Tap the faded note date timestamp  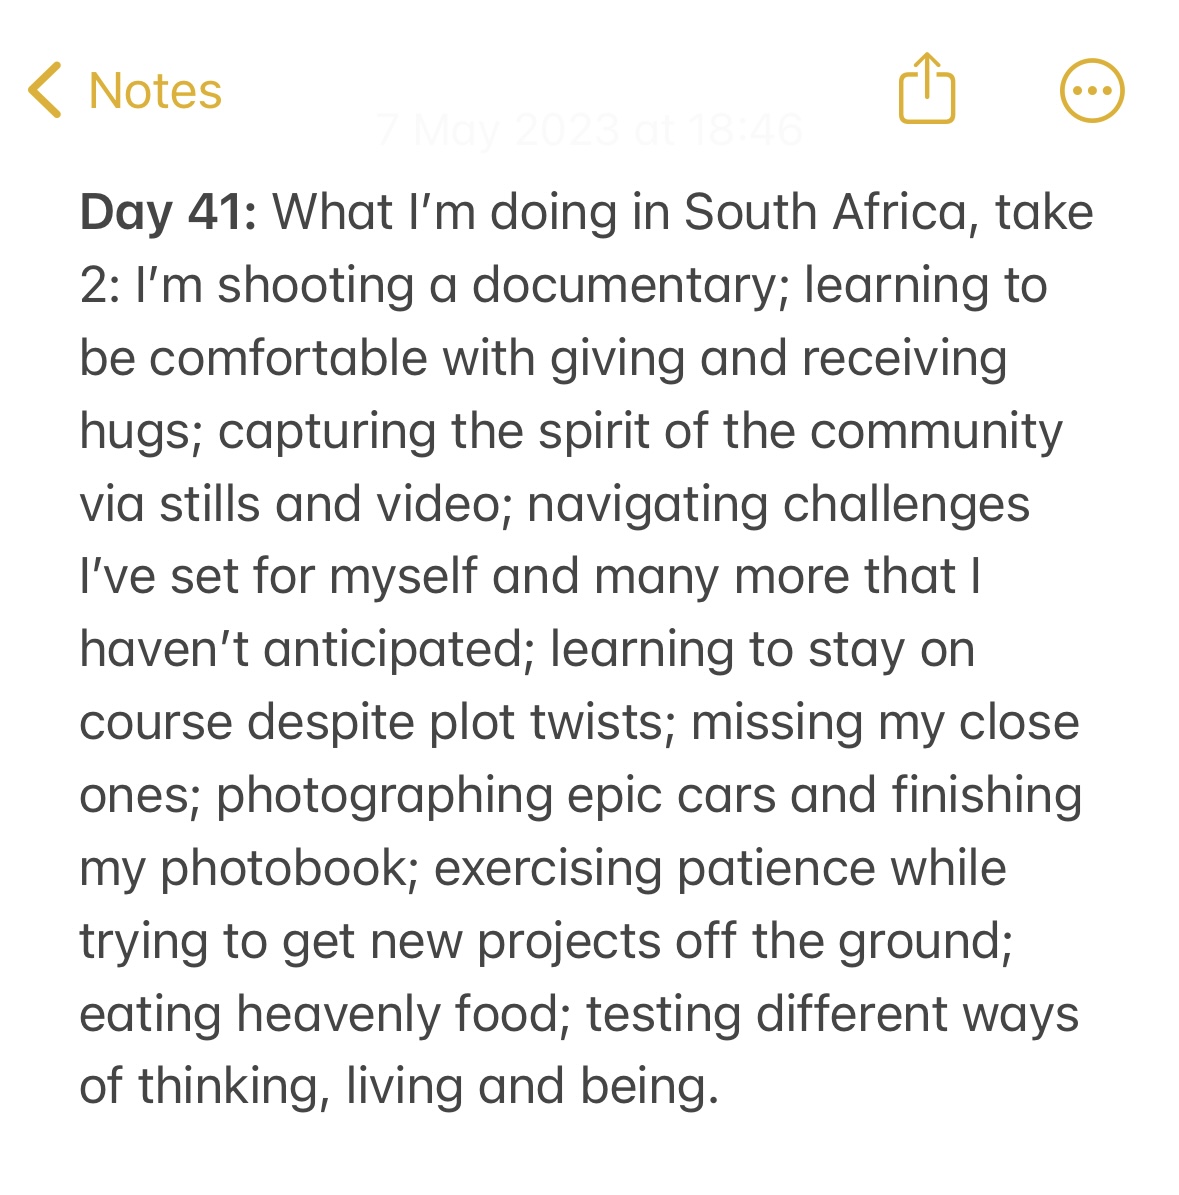(x=590, y=130)
